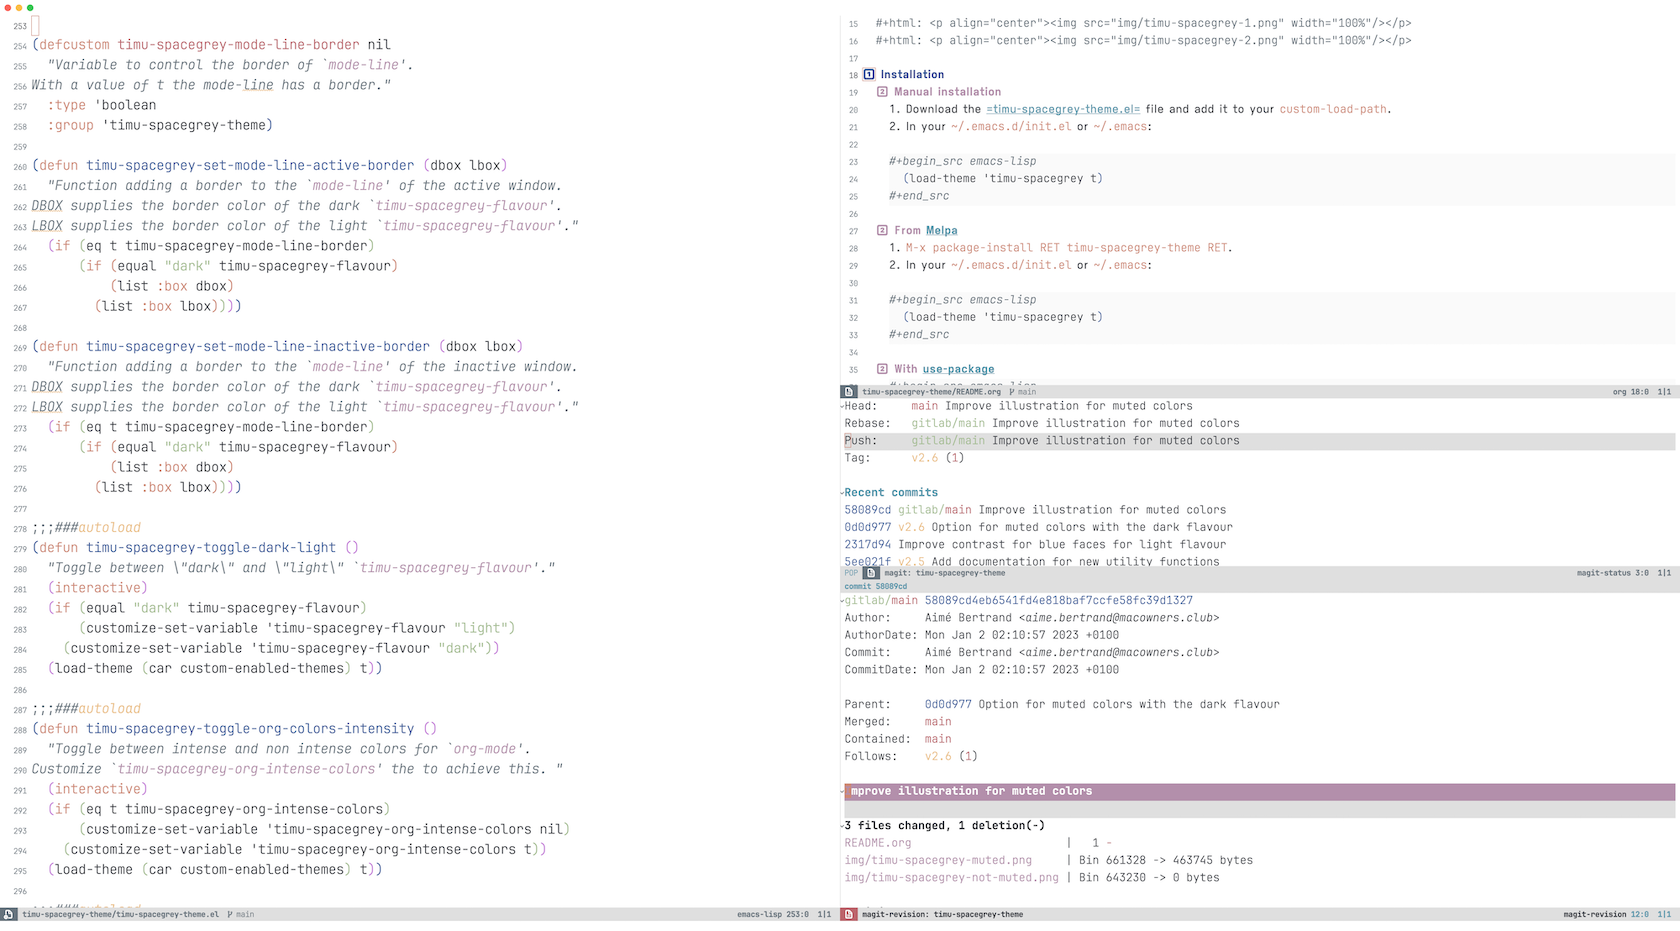Click the custom-load-path text in README
This screenshot has width=1680, height=931.
point(1333,109)
